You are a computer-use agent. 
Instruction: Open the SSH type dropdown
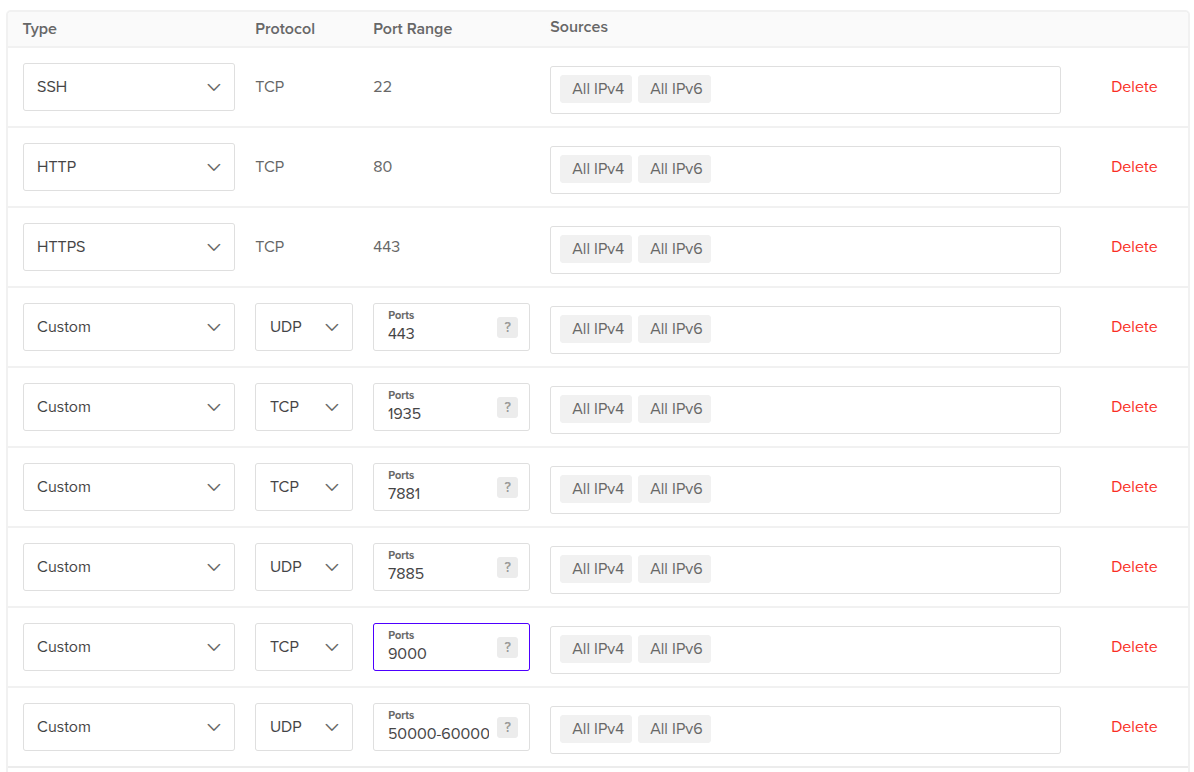(x=128, y=87)
